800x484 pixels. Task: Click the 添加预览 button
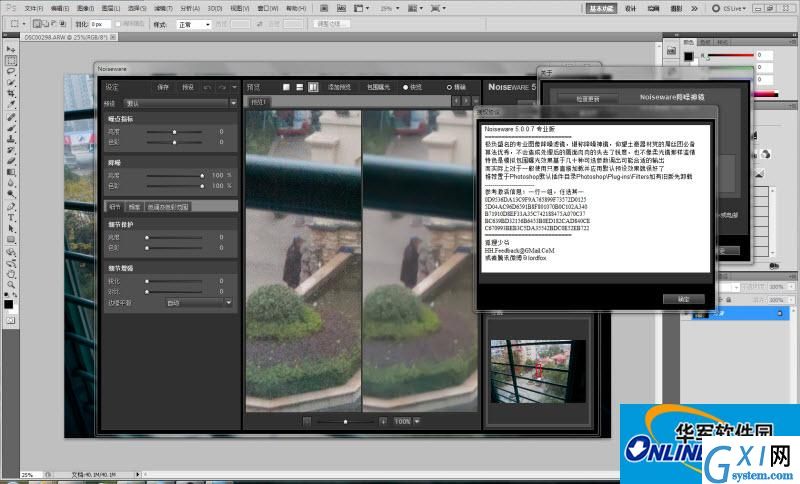(340, 87)
